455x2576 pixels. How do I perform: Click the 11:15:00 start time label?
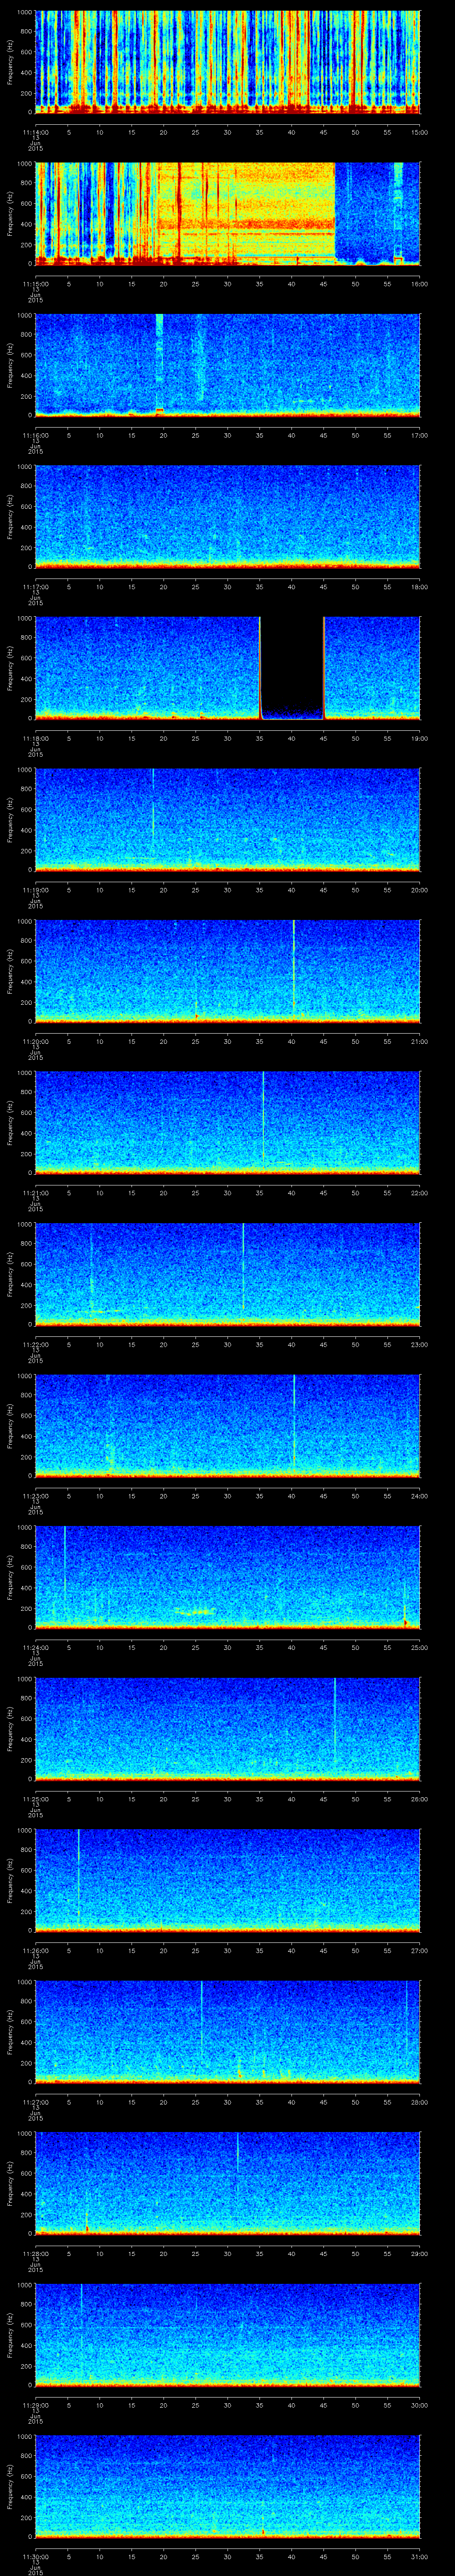tap(35, 284)
